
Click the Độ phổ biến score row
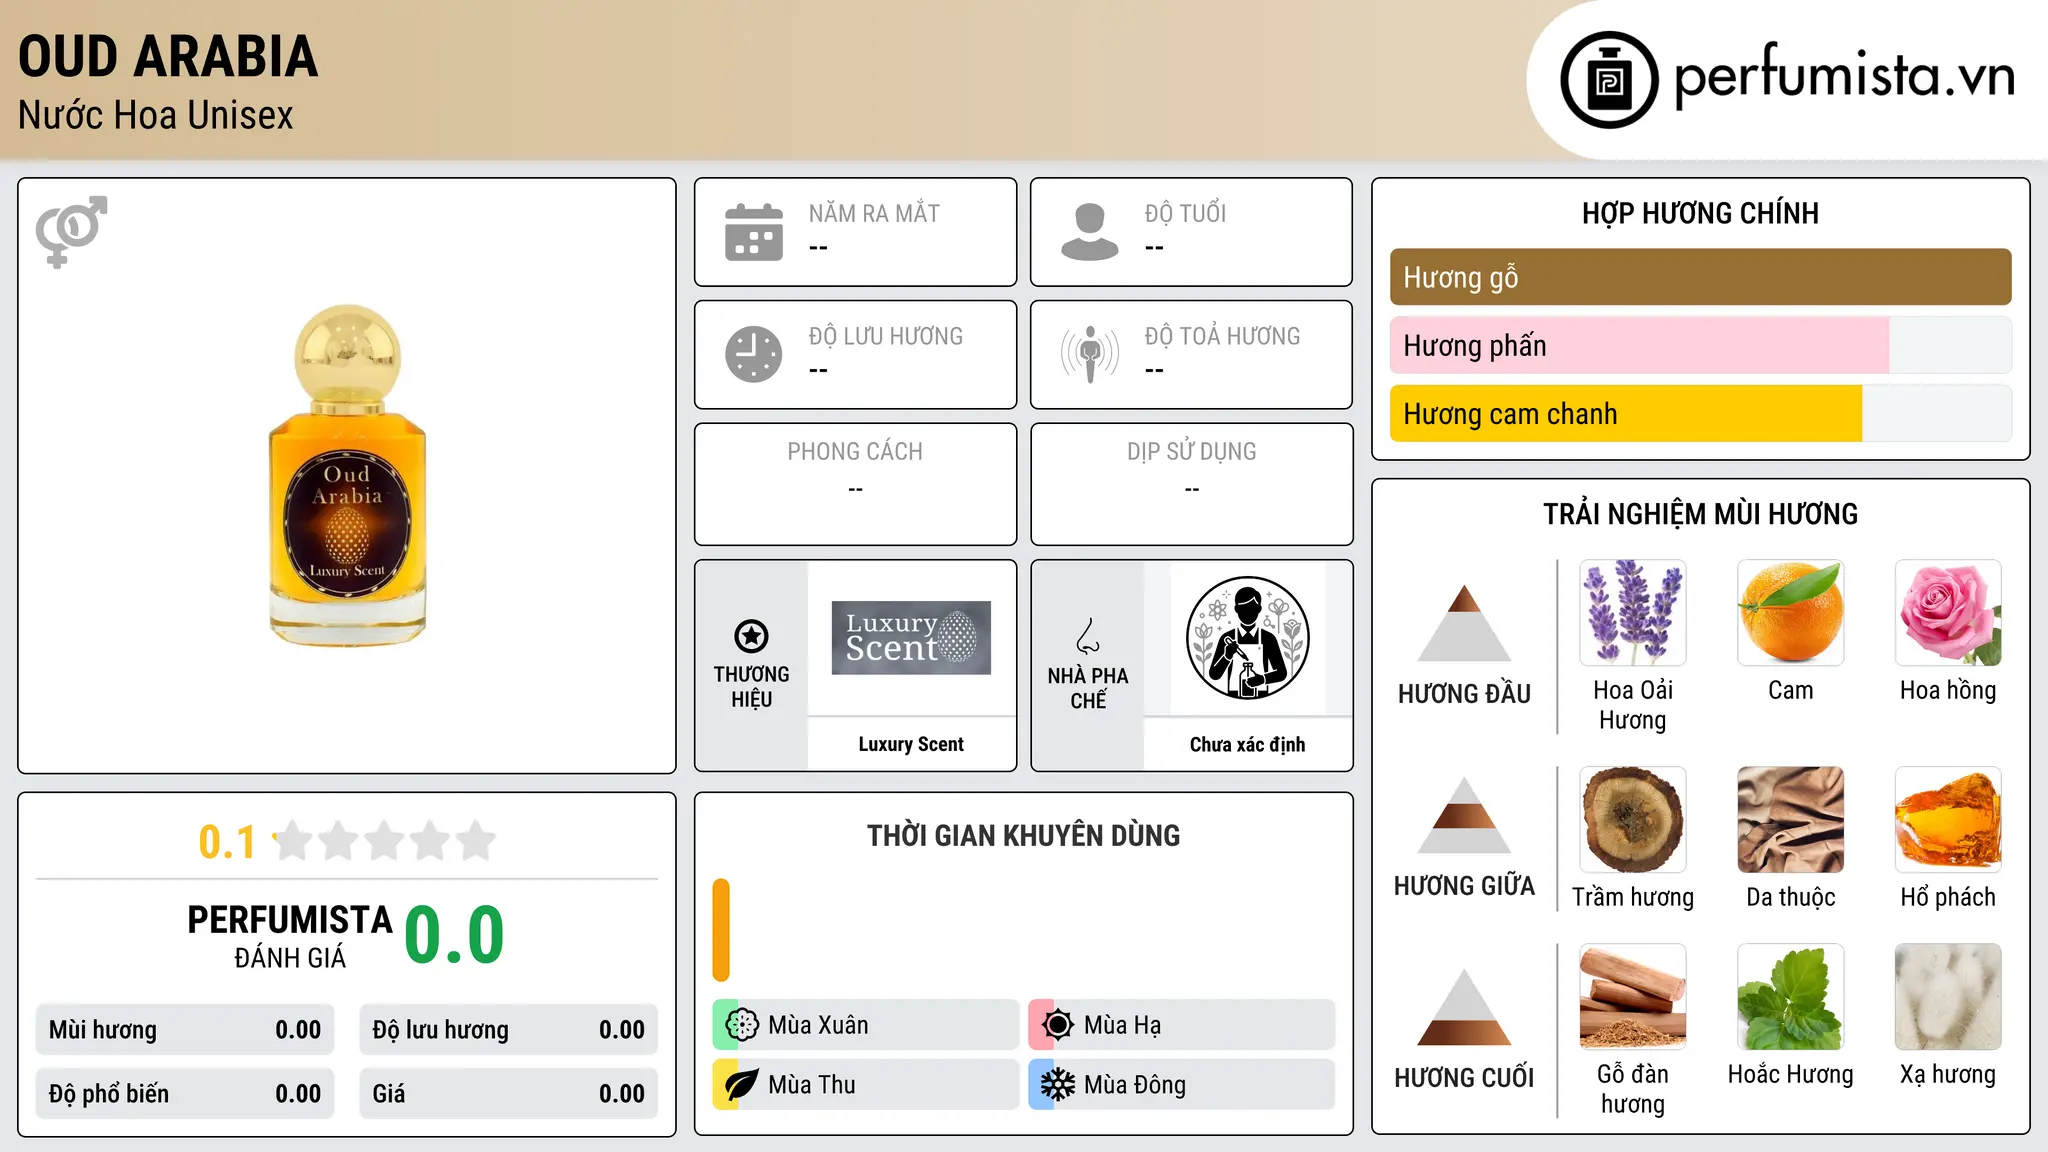click(x=185, y=1094)
